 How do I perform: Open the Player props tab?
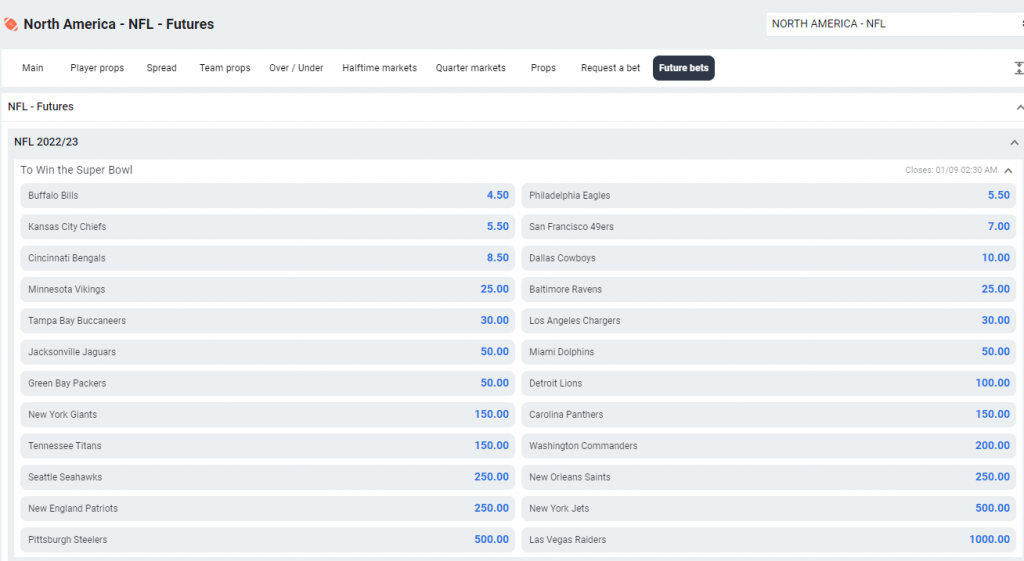tap(97, 68)
